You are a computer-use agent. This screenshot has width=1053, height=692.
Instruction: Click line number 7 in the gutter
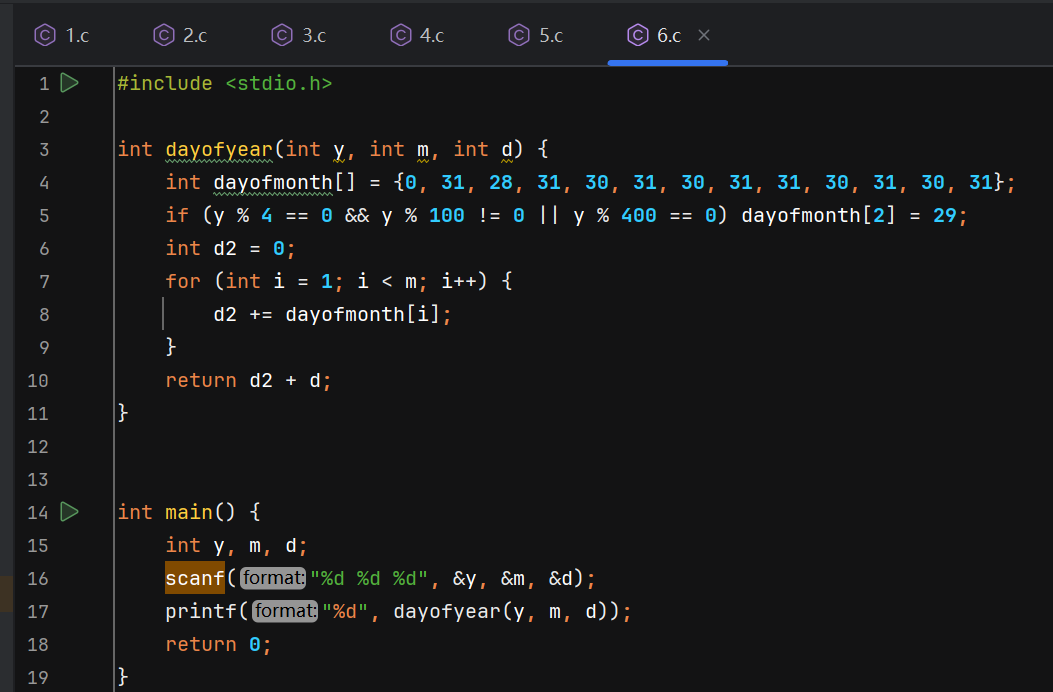point(43,281)
